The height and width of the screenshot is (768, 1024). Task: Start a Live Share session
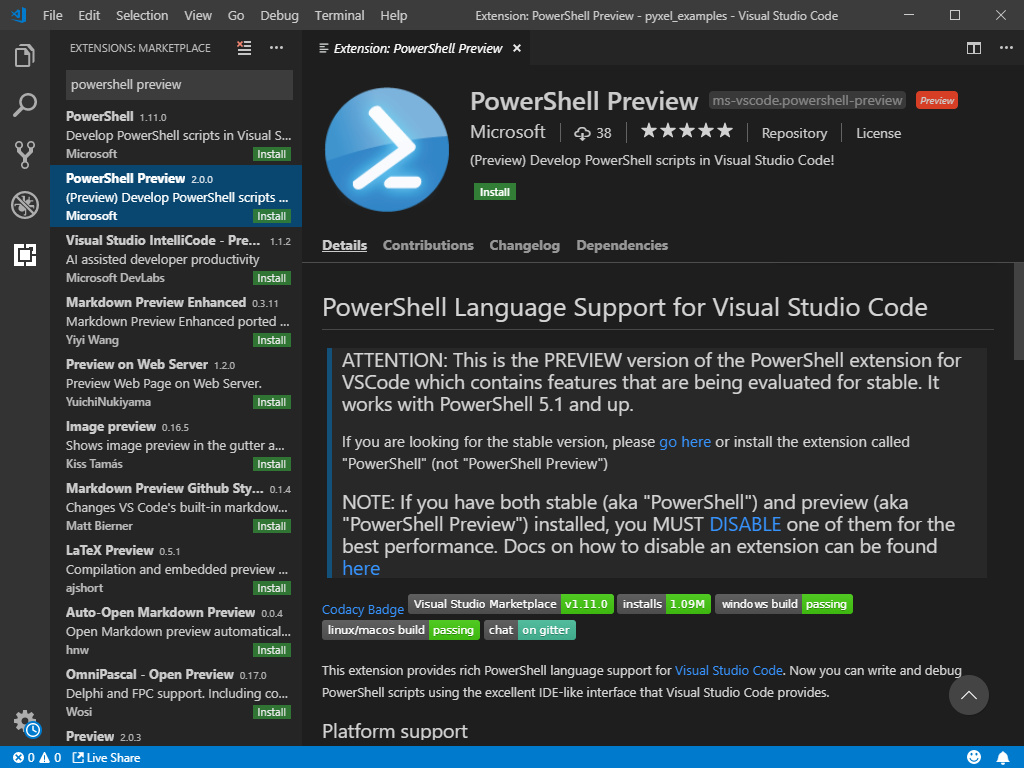point(105,757)
